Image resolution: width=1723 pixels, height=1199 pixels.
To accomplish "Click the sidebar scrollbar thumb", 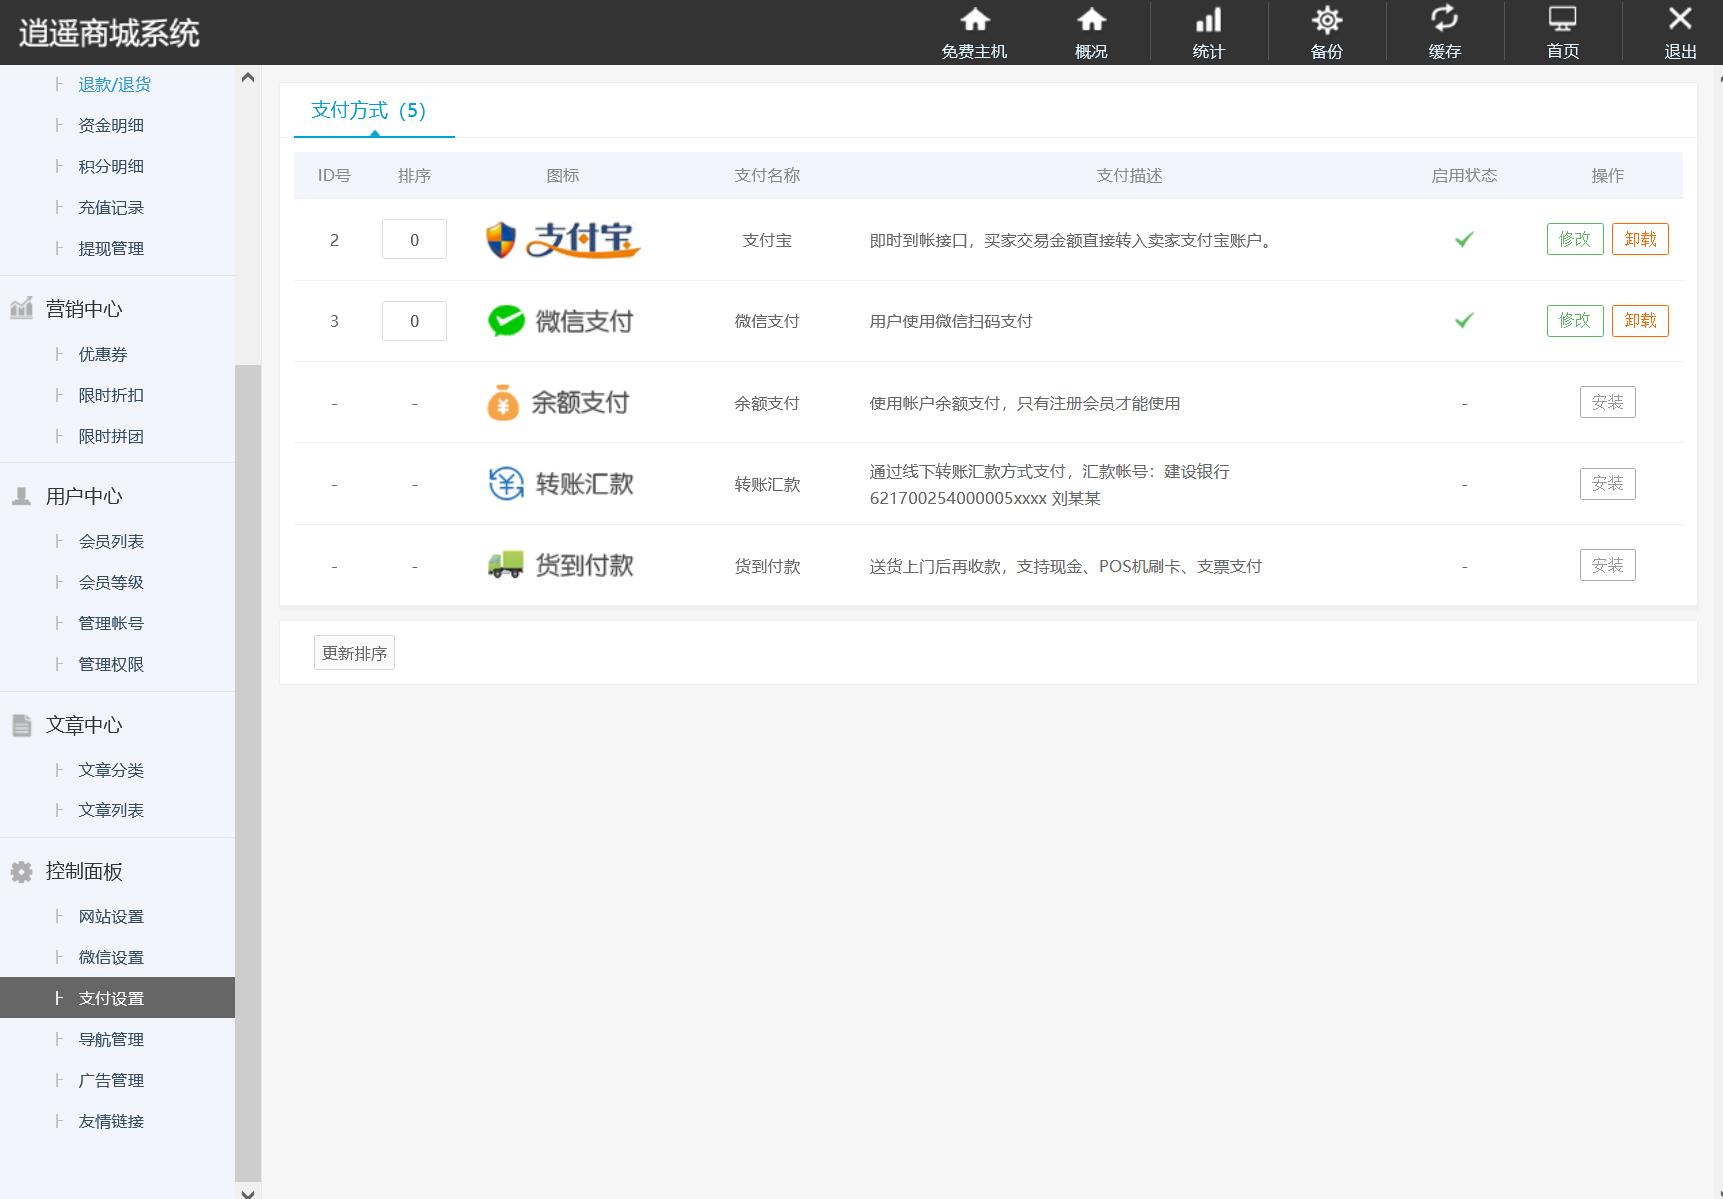I will (248, 772).
